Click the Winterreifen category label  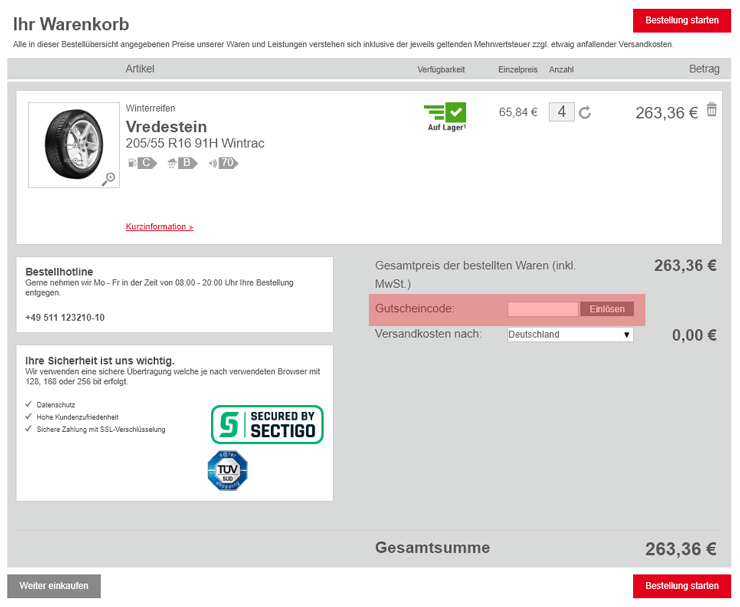tap(151, 108)
